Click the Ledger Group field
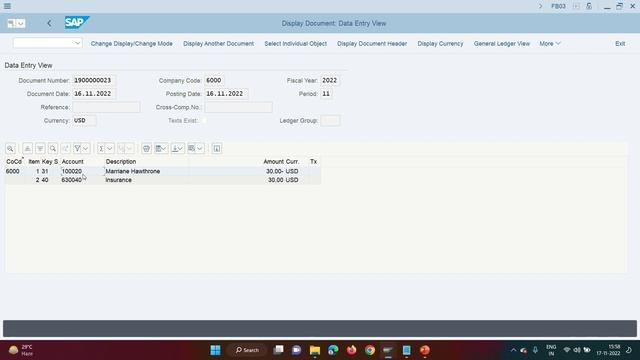 tap(330, 121)
